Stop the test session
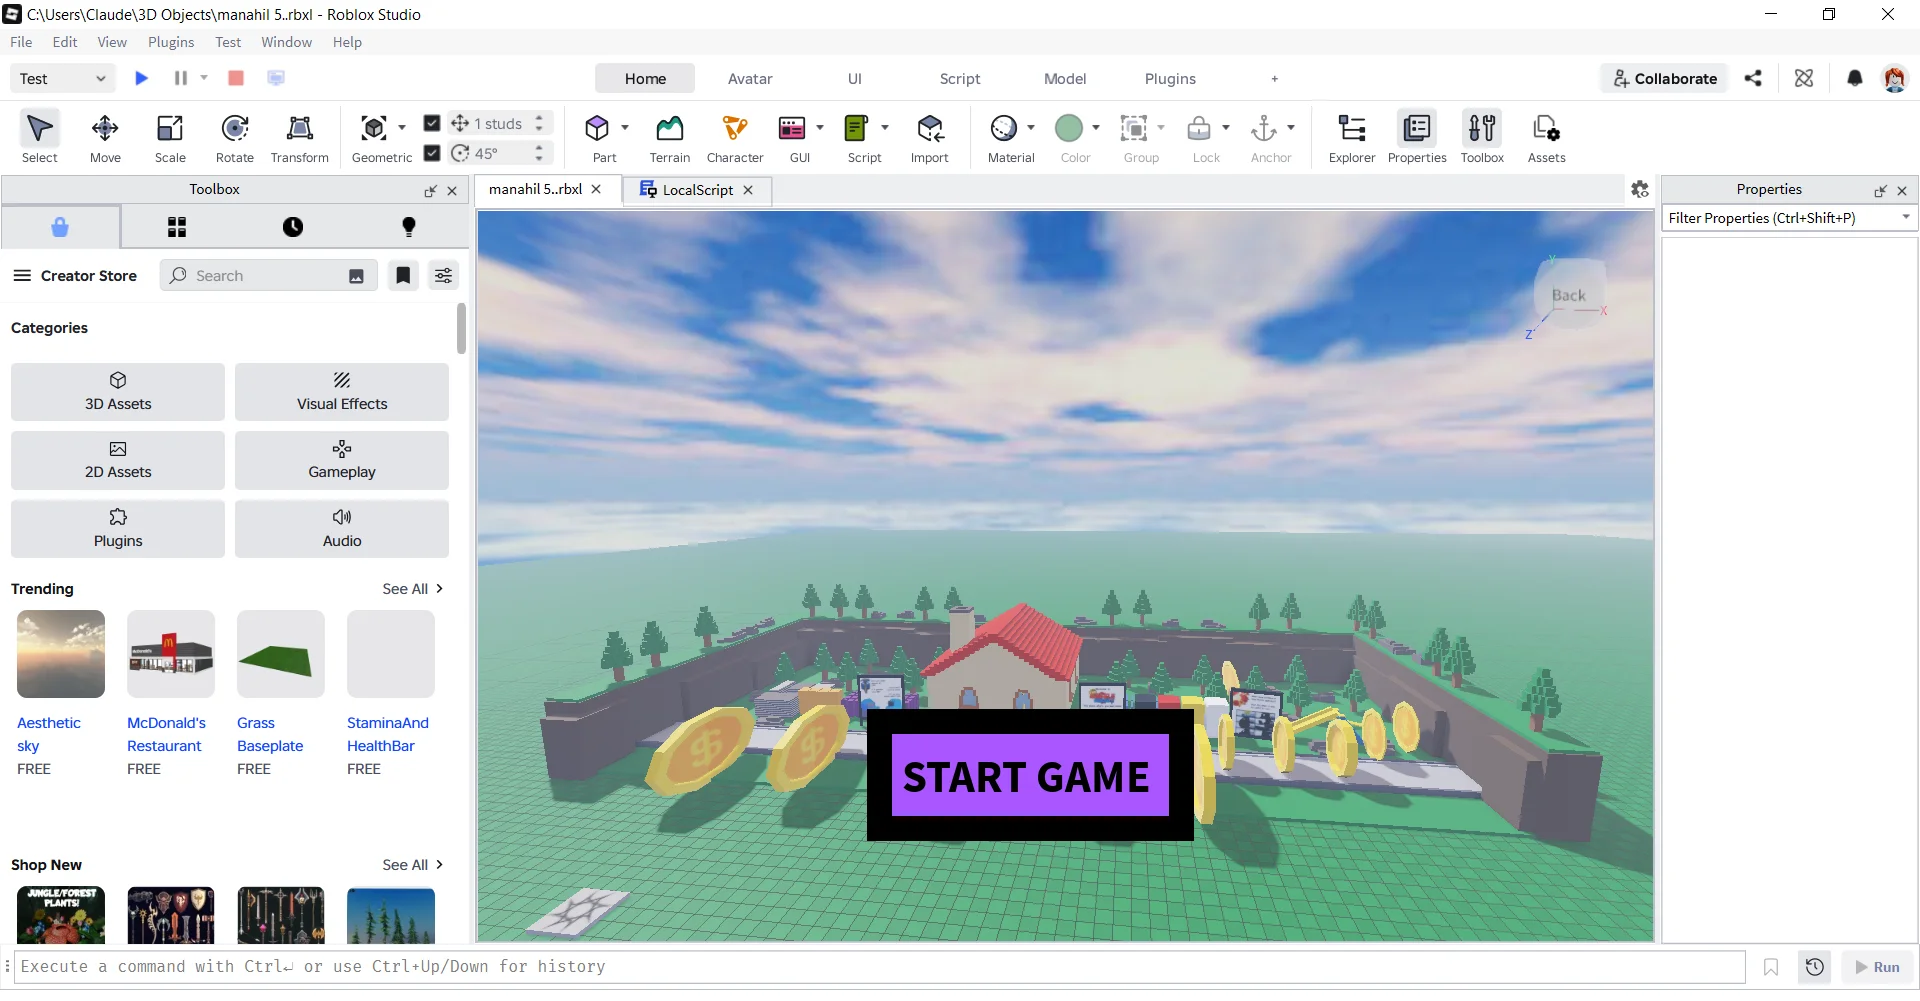1920x1001 pixels. coord(236,78)
